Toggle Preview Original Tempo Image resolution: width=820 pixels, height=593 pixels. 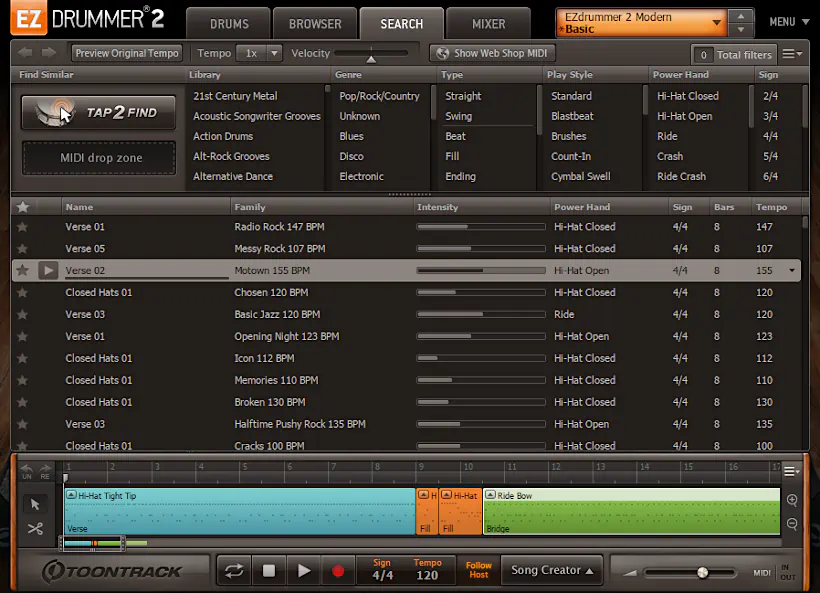pyautogui.click(x=127, y=53)
